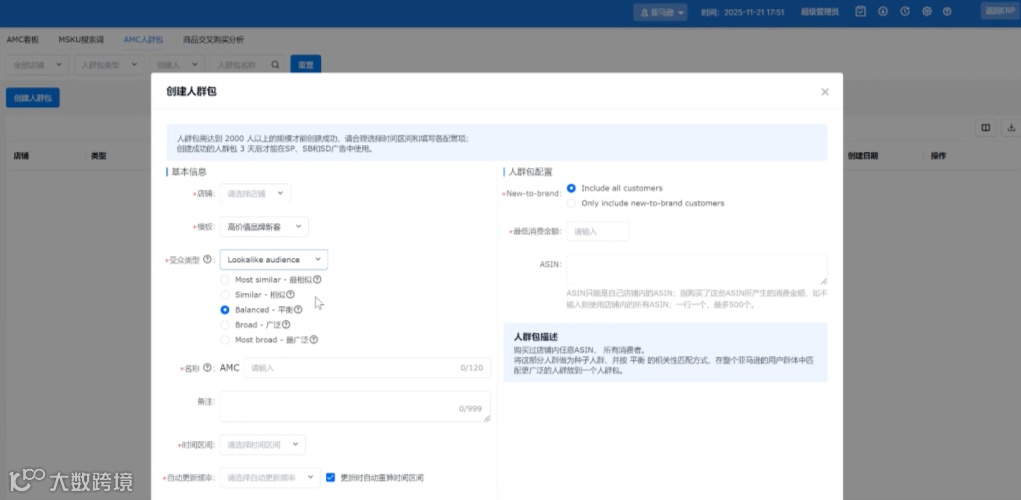Click the 操作 column header

938,156
